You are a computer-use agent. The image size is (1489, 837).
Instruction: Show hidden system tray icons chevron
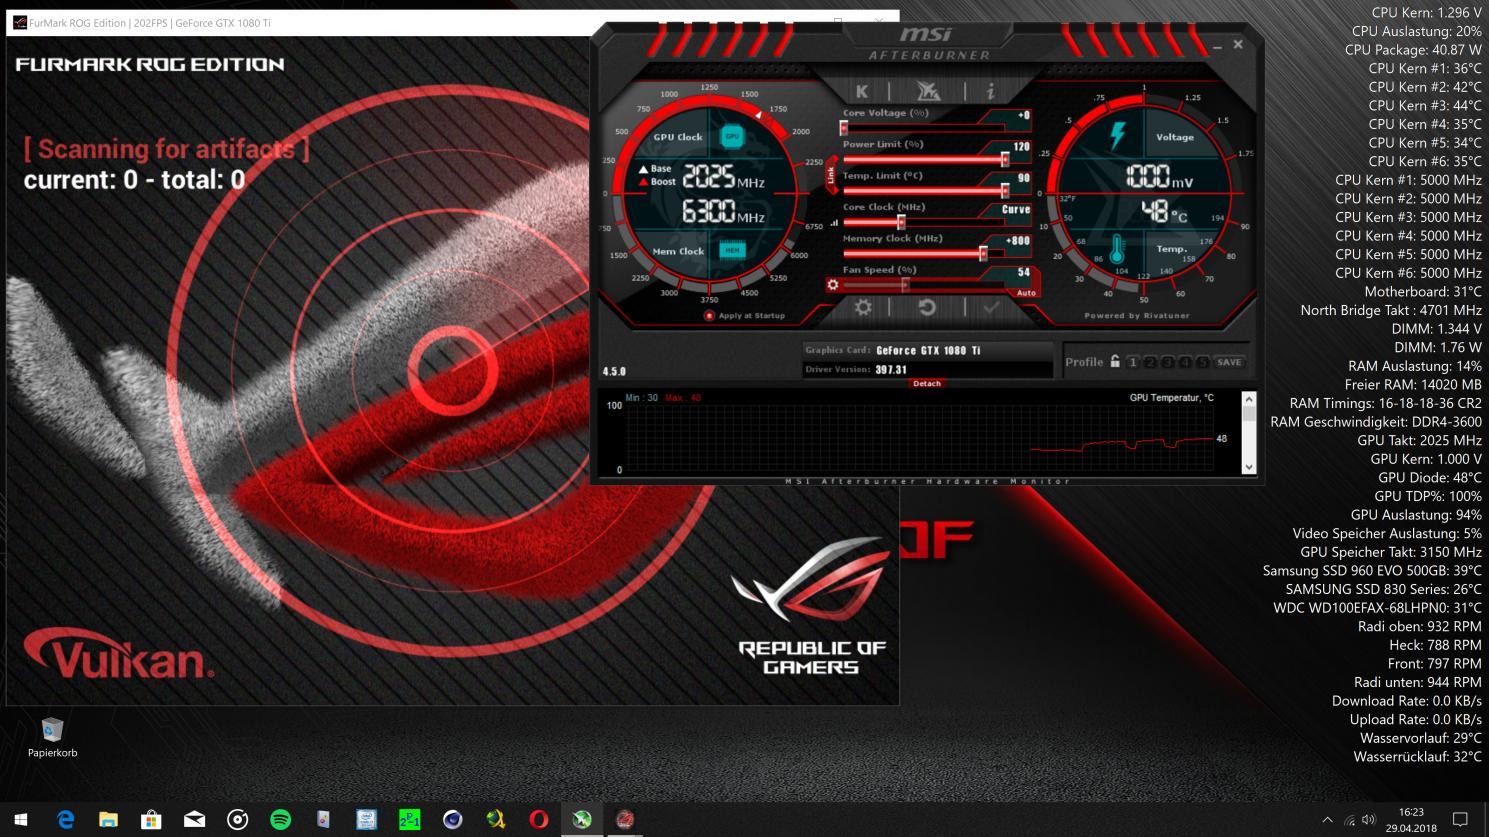tap(1327, 820)
